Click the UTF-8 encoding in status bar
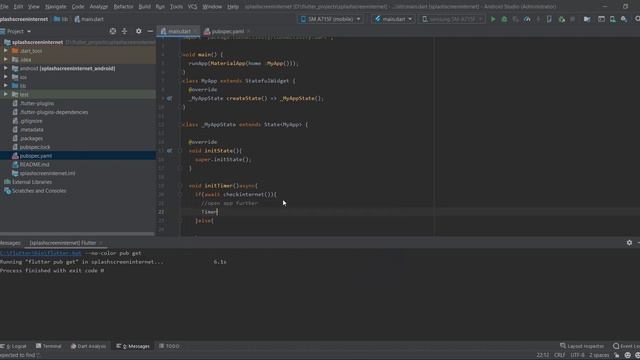Viewport: 640px width, 360px height. point(578,355)
